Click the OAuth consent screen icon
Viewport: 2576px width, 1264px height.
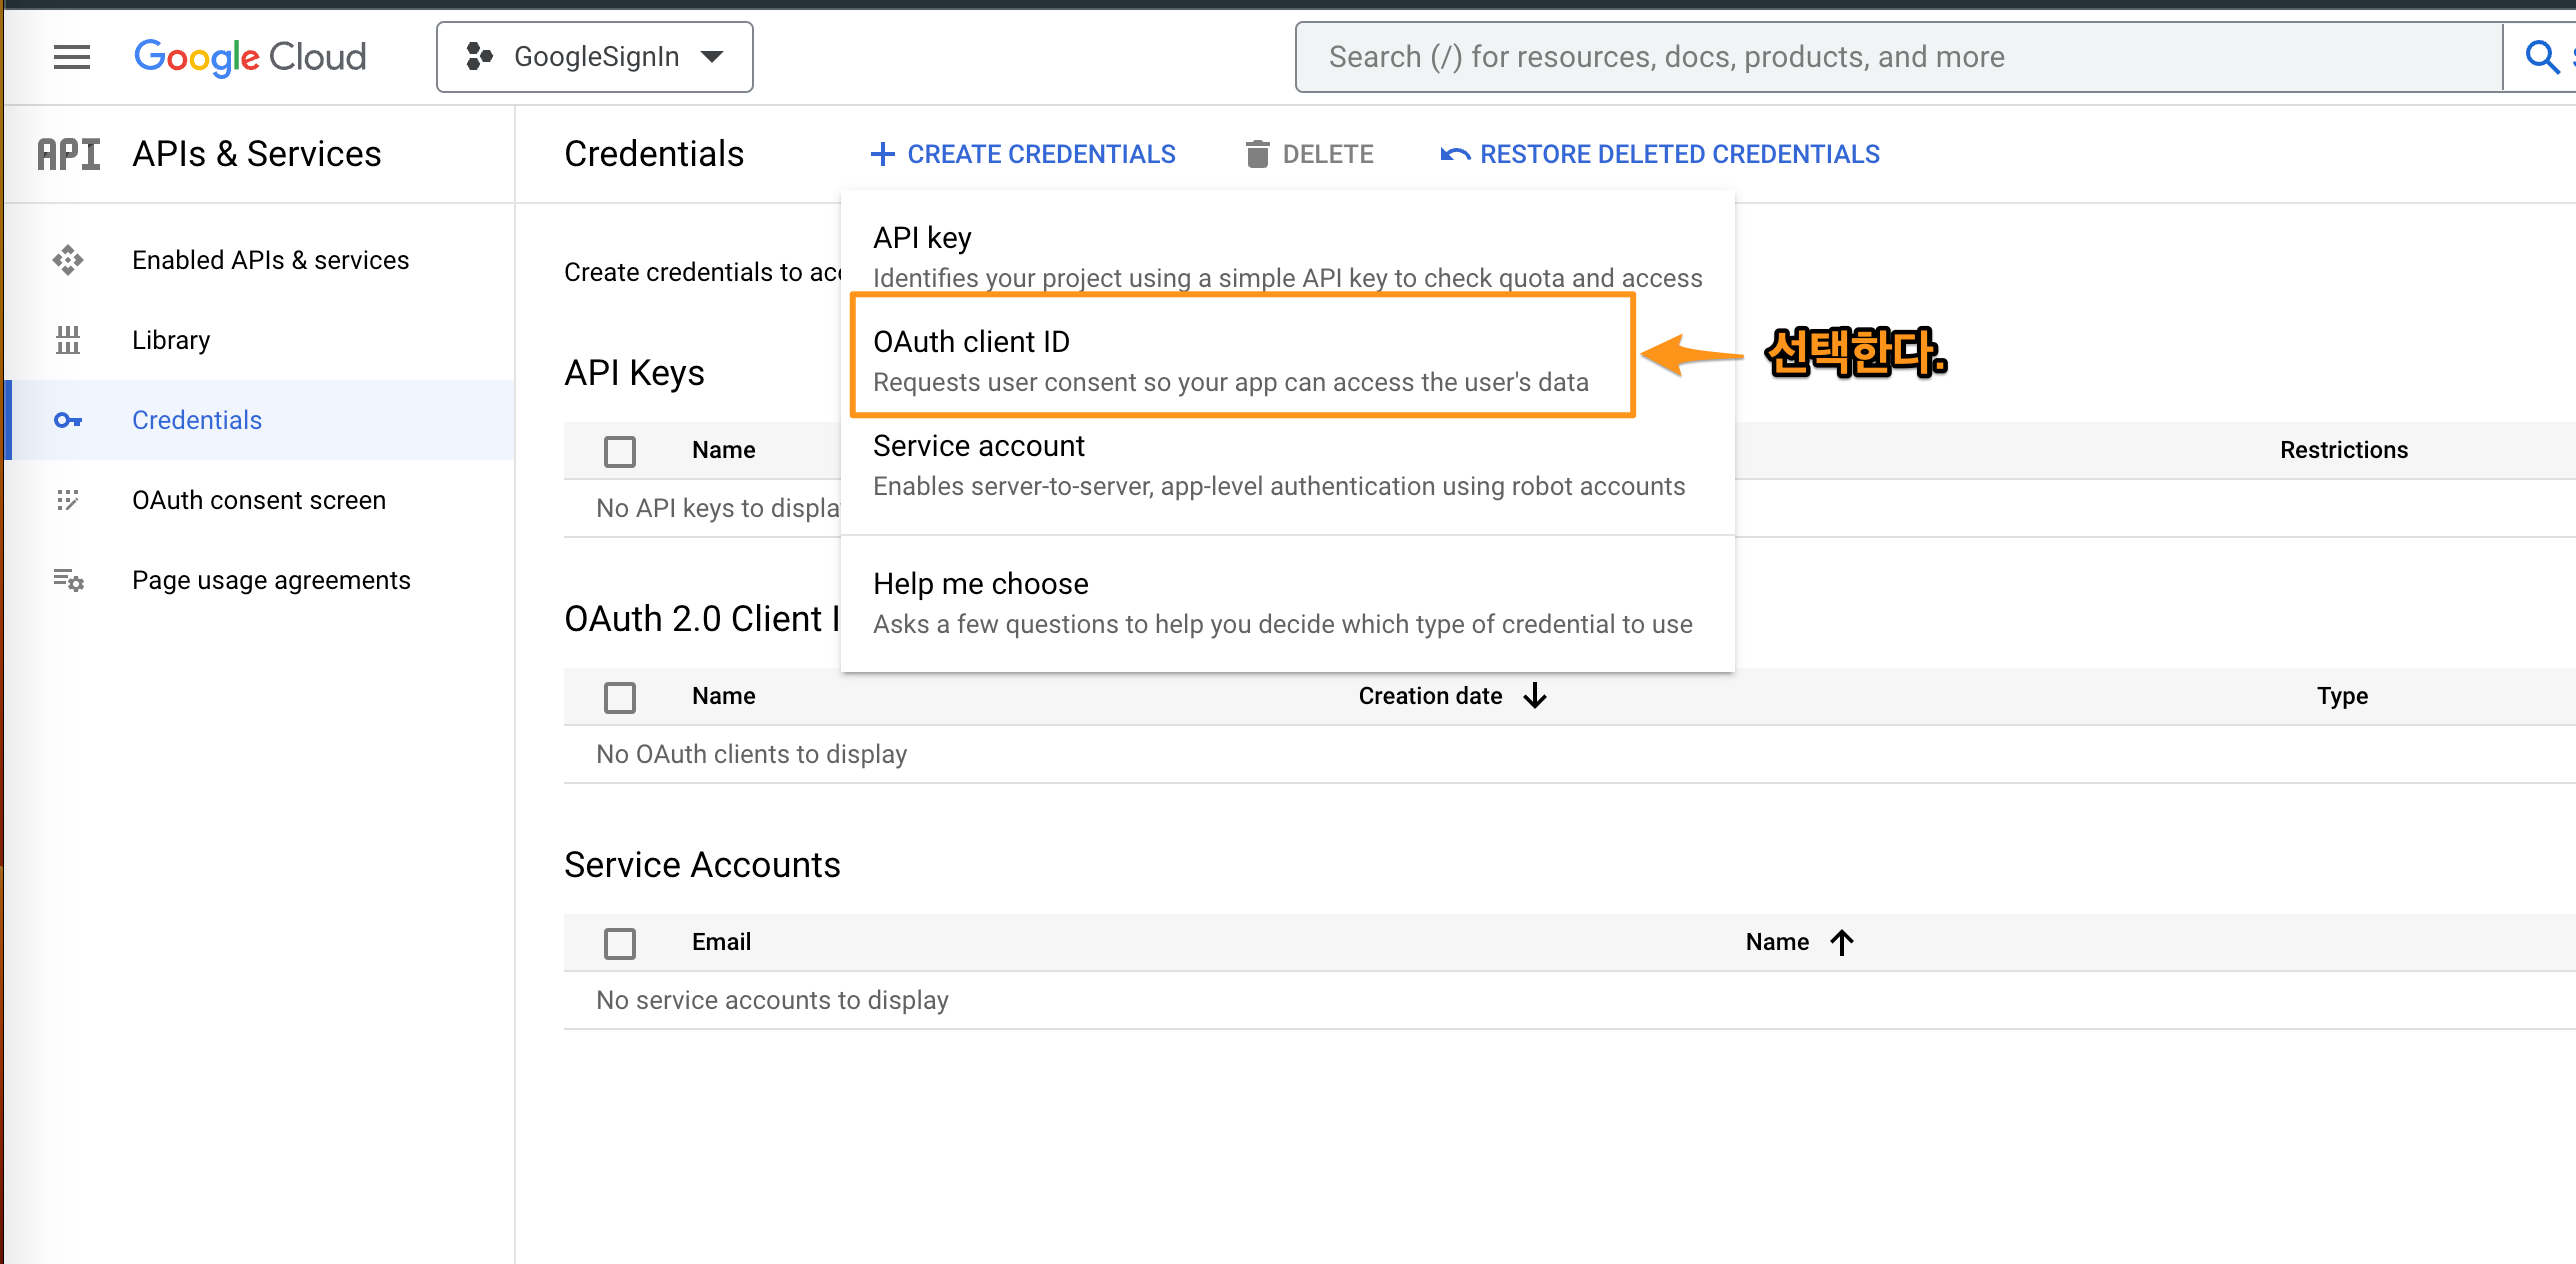[x=68, y=500]
